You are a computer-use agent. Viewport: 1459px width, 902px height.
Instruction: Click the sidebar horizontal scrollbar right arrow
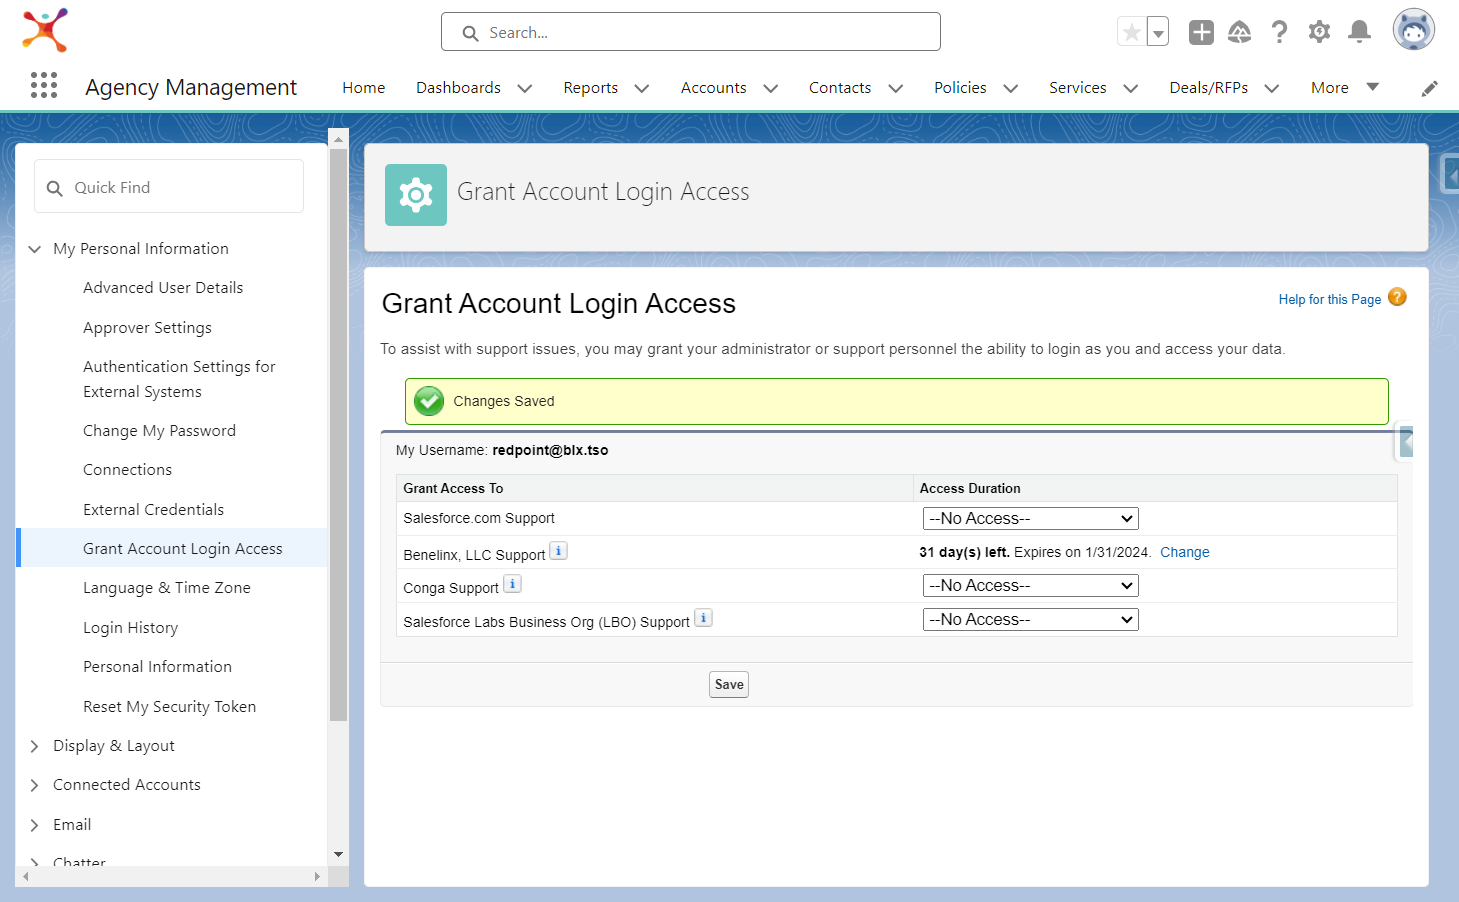coord(317,877)
